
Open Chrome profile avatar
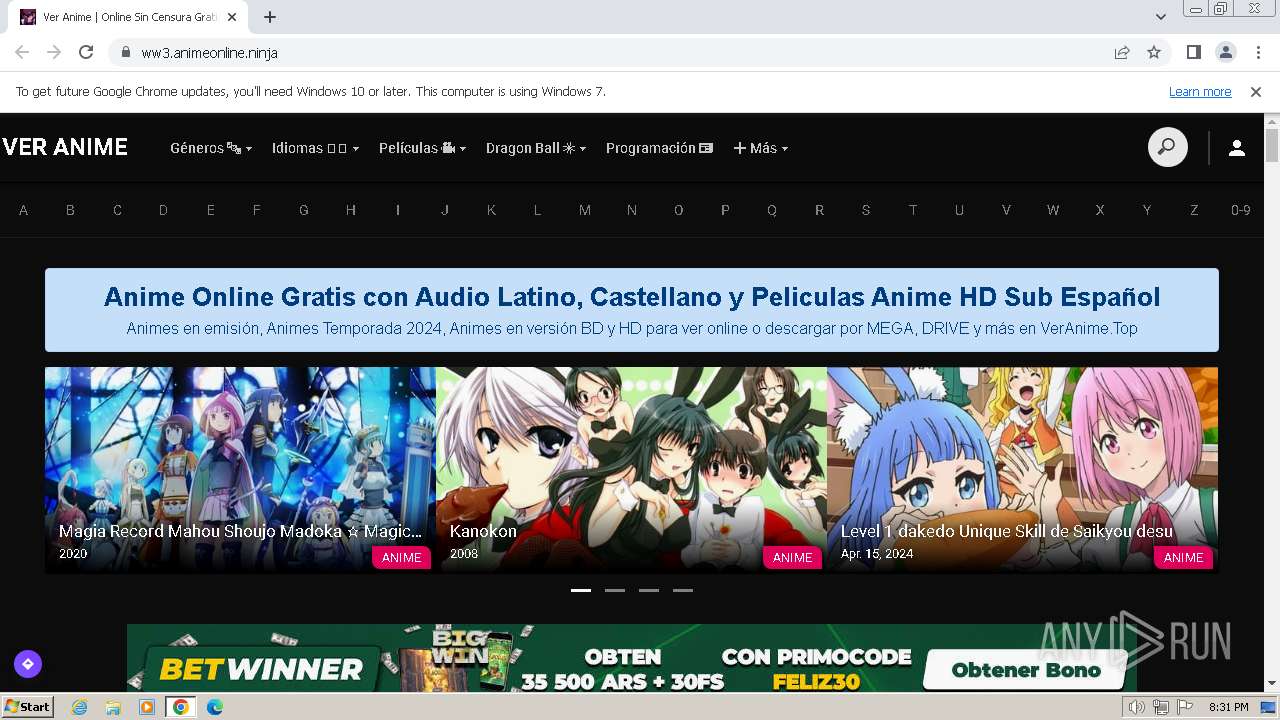pos(1225,52)
